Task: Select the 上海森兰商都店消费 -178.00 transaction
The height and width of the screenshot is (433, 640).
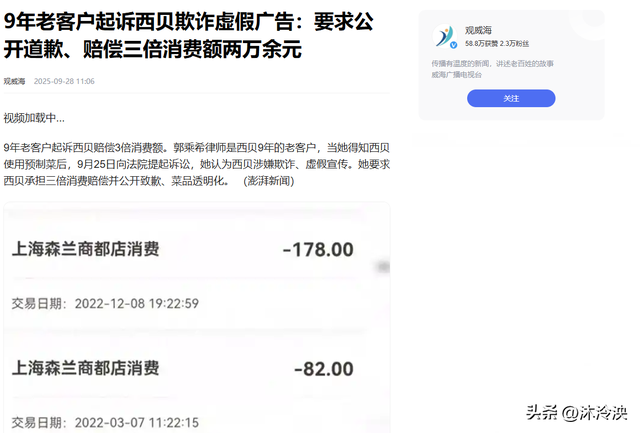Action: 183,249
